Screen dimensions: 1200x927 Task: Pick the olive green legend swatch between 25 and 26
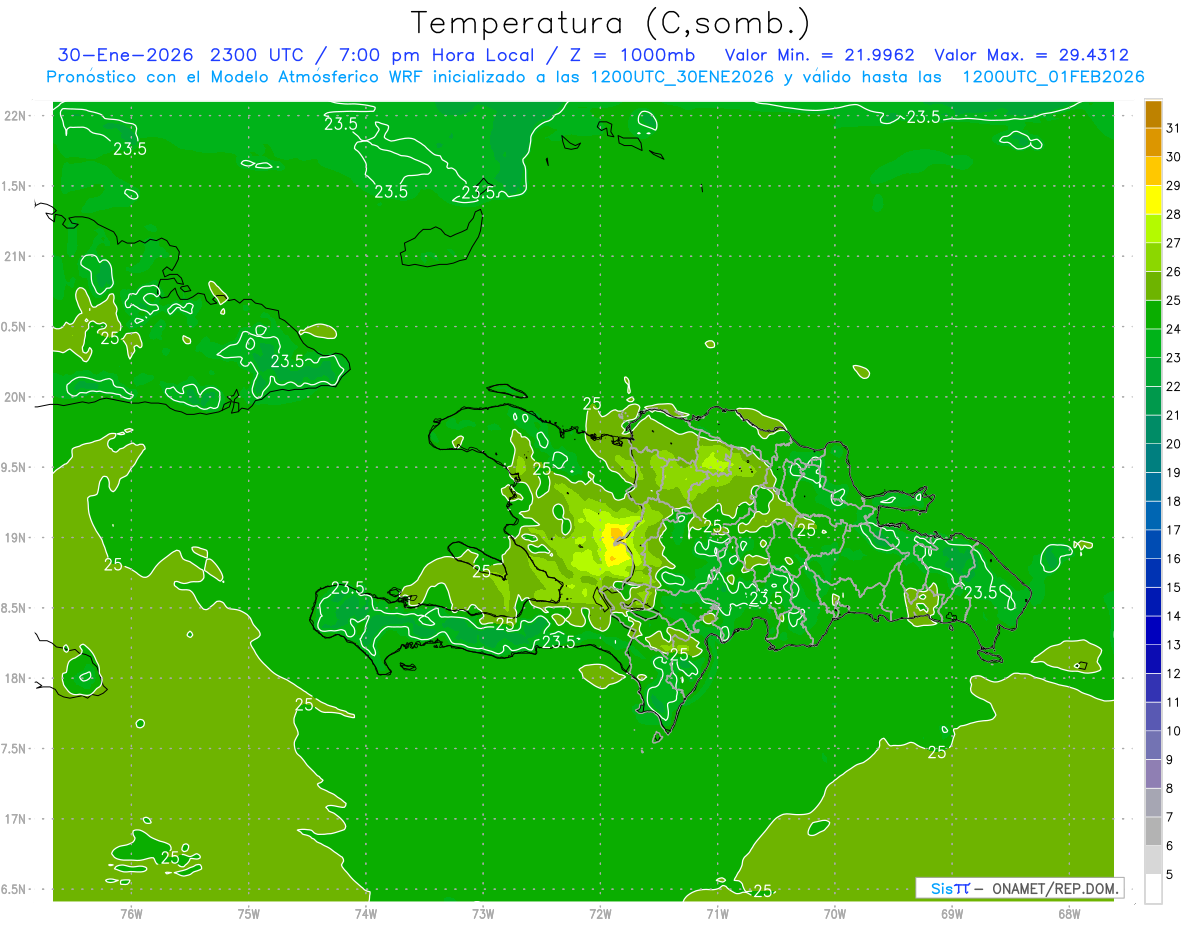[1153, 286]
